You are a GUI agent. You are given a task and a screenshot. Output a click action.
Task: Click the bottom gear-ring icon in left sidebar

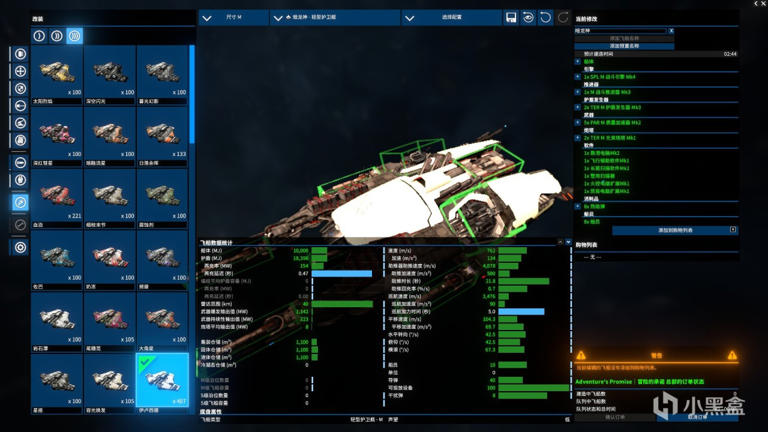coord(20,247)
